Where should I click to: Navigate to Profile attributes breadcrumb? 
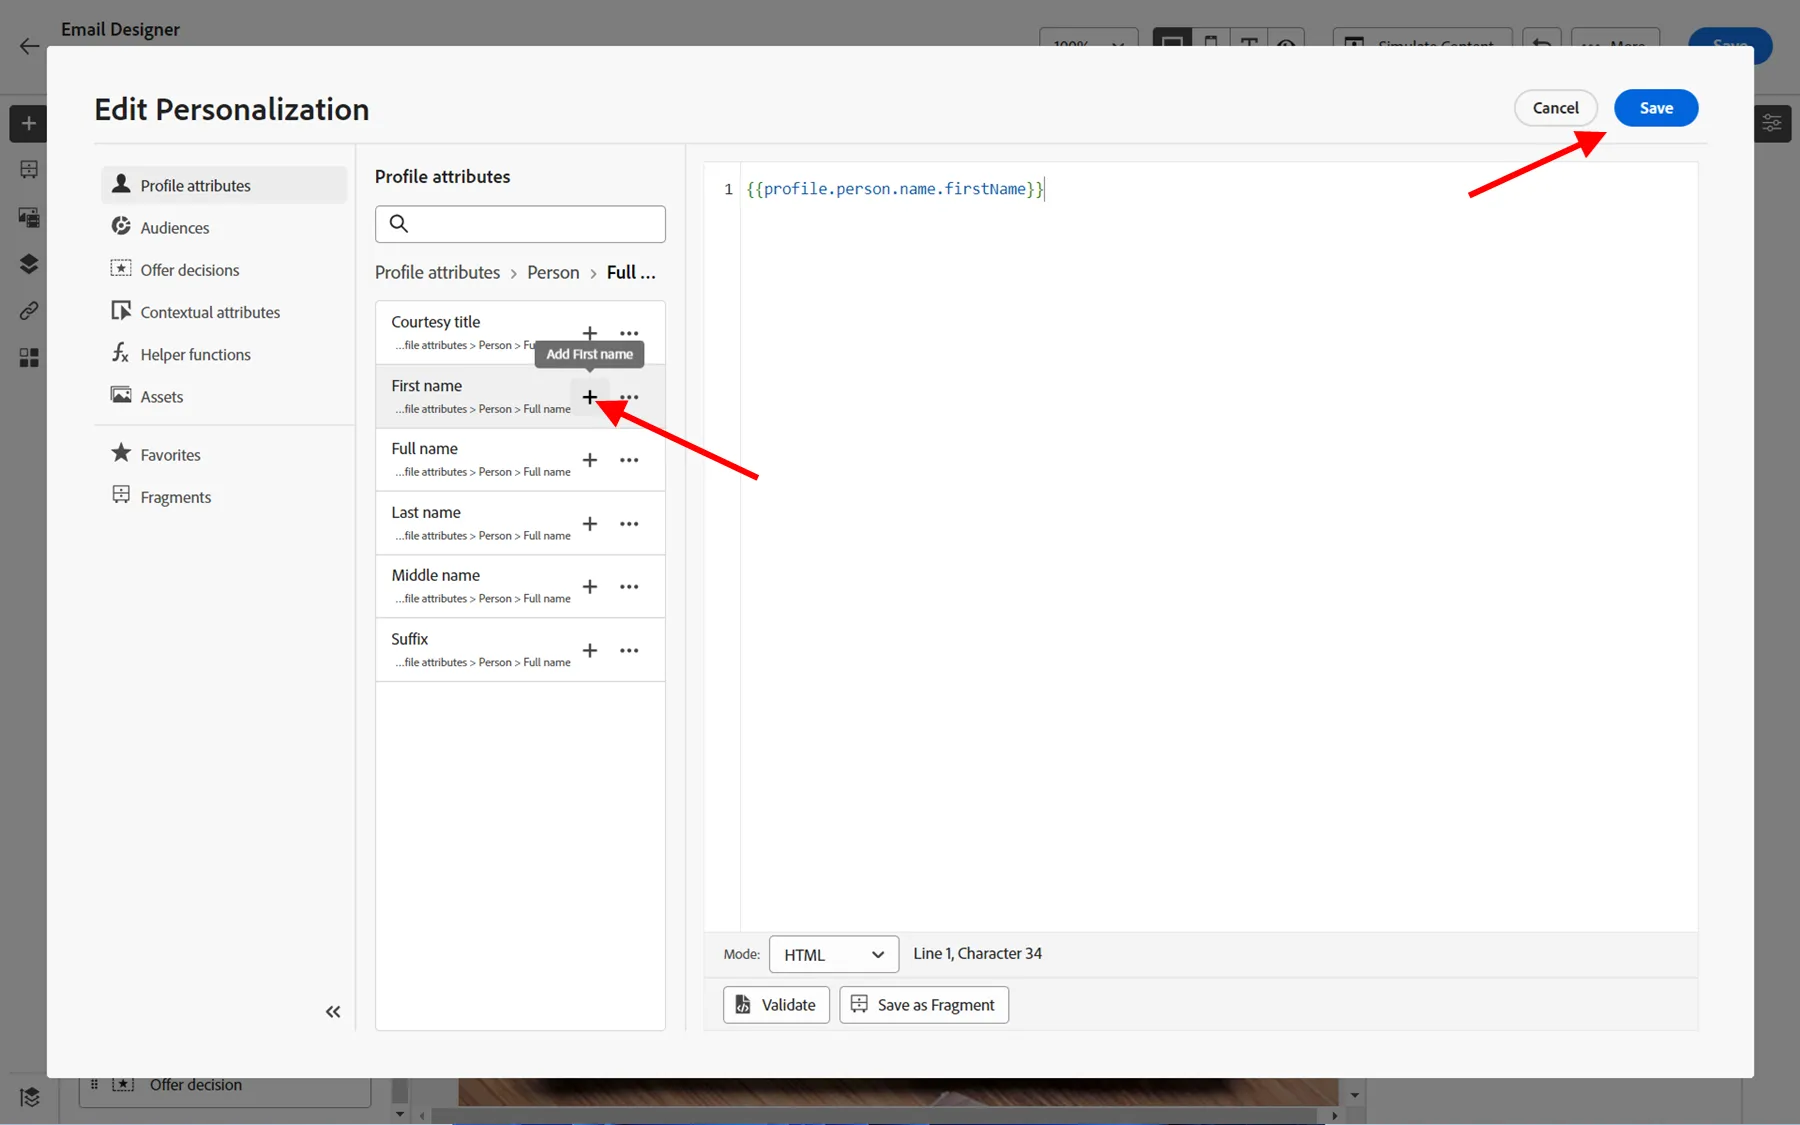pyautogui.click(x=437, y=272)
